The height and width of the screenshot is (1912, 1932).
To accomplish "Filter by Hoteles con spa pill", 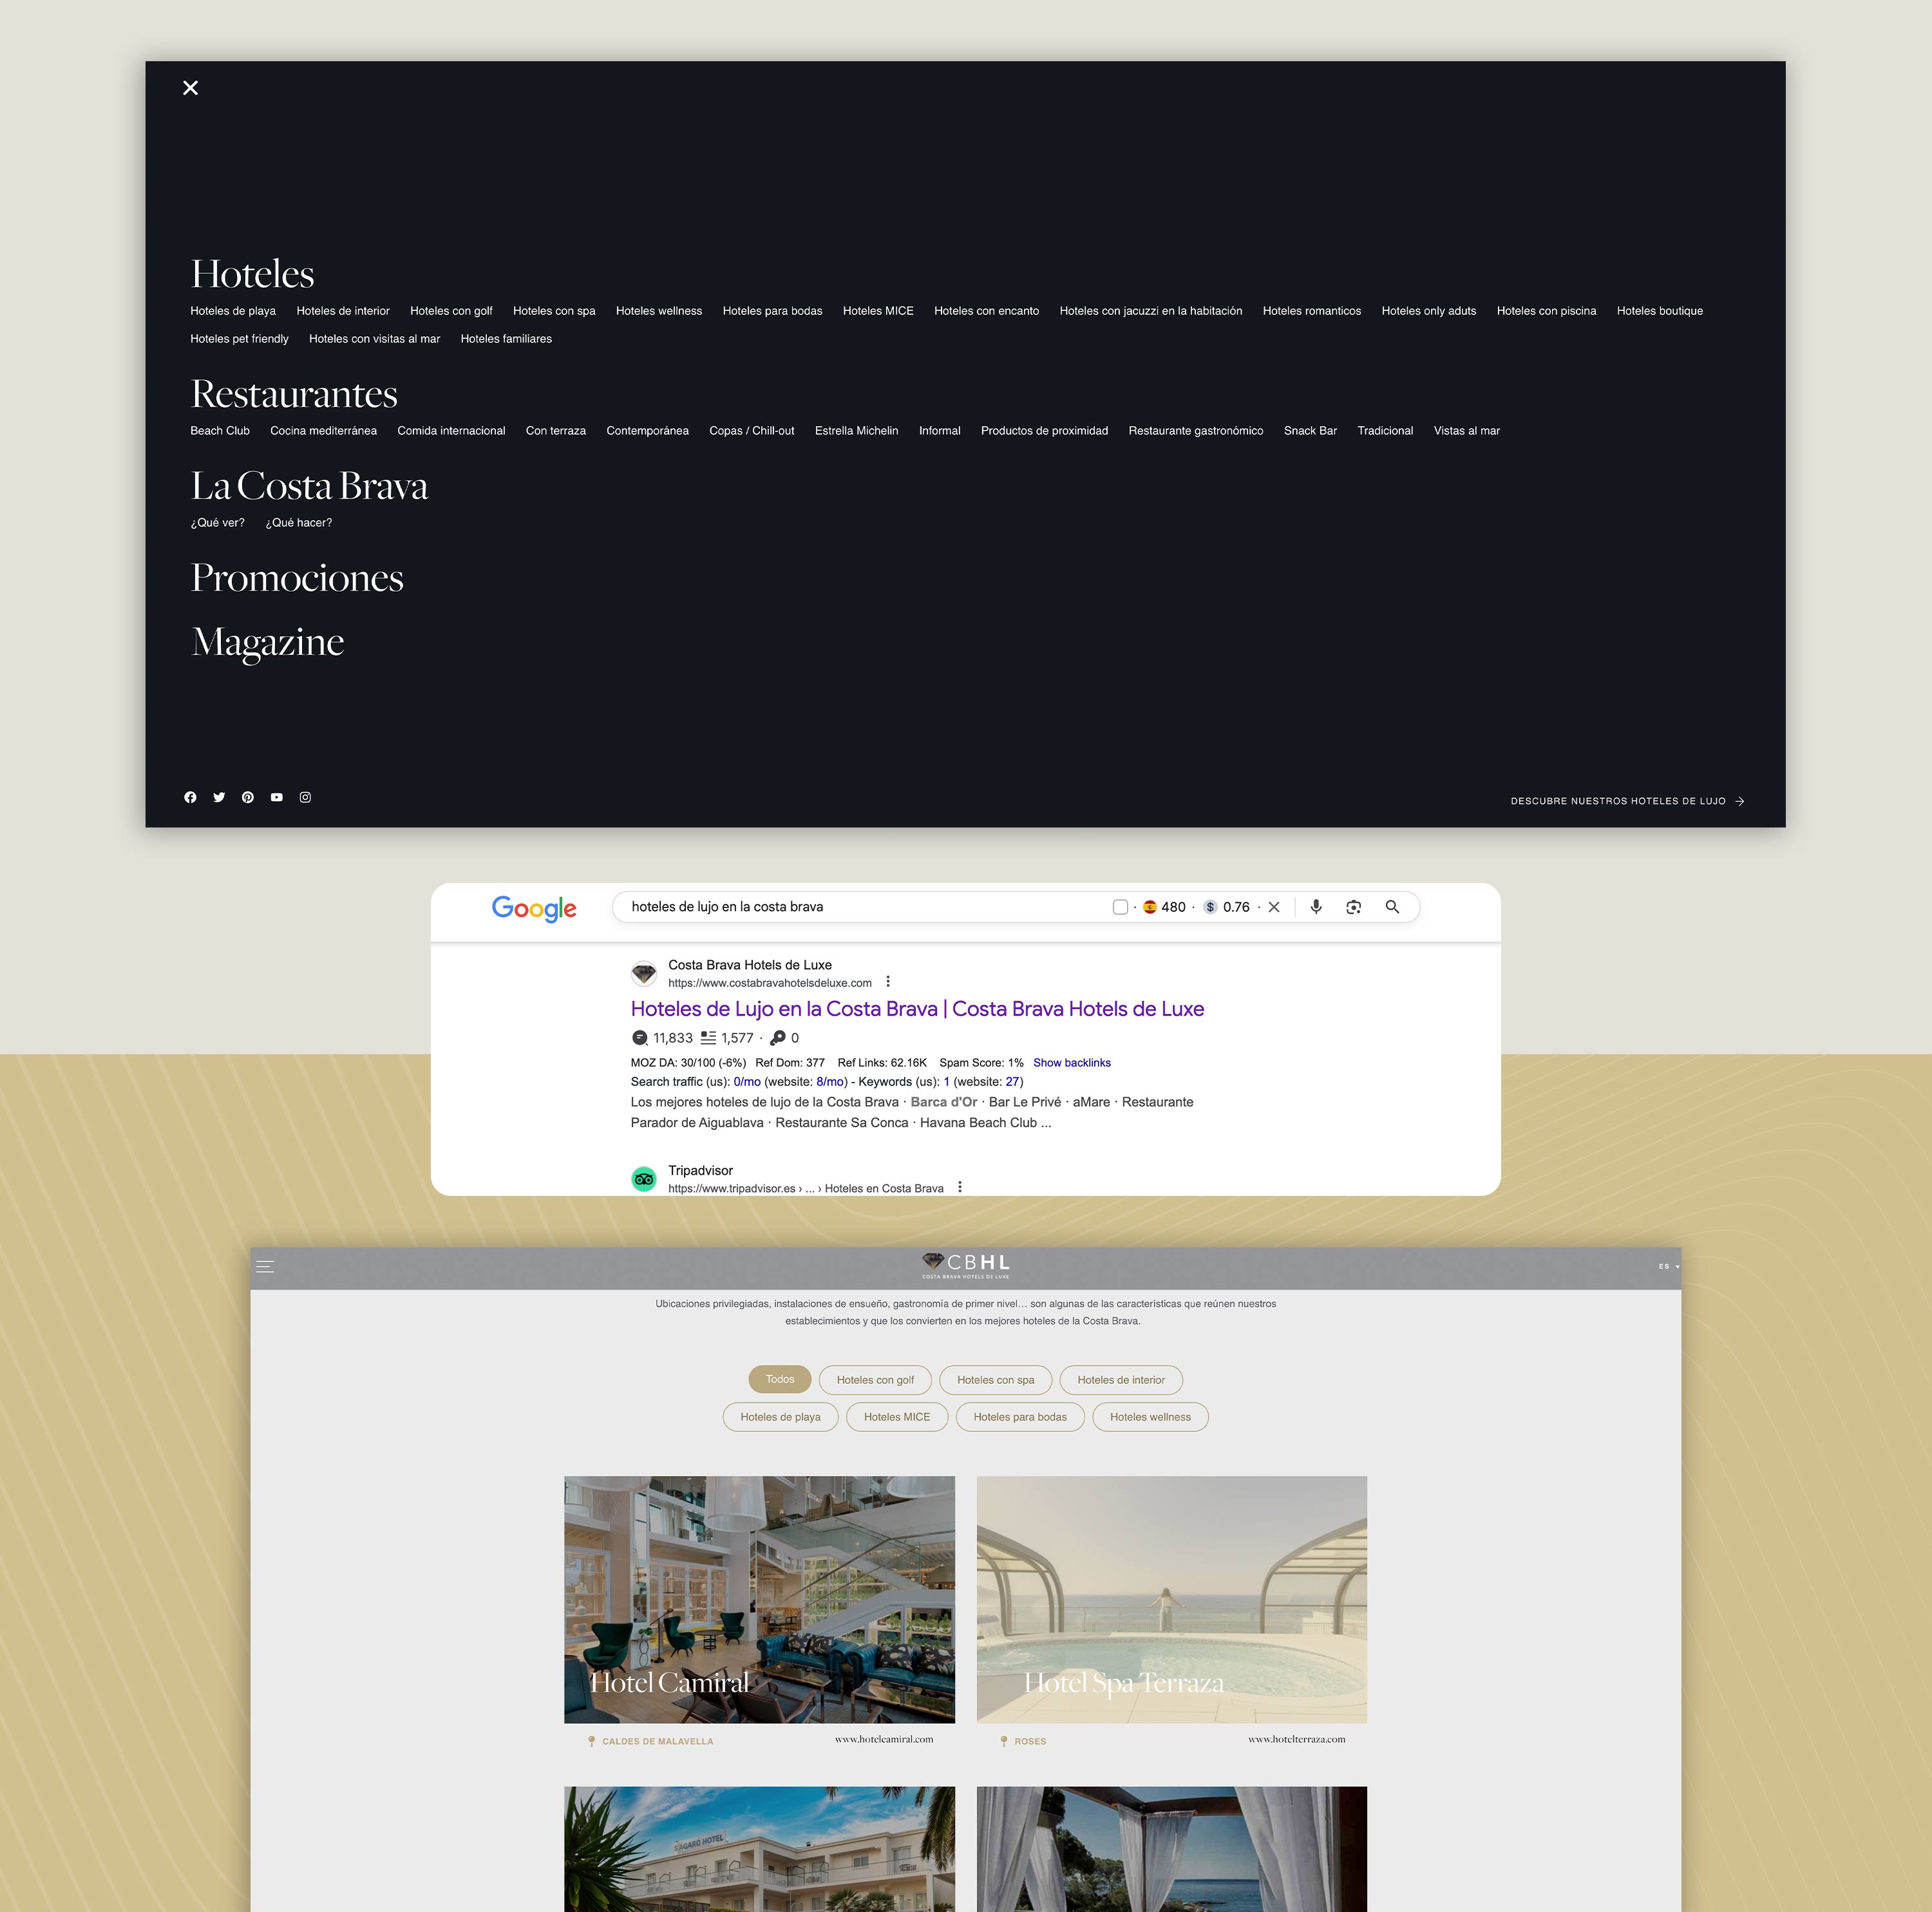I will click(x=995, y=1380).
